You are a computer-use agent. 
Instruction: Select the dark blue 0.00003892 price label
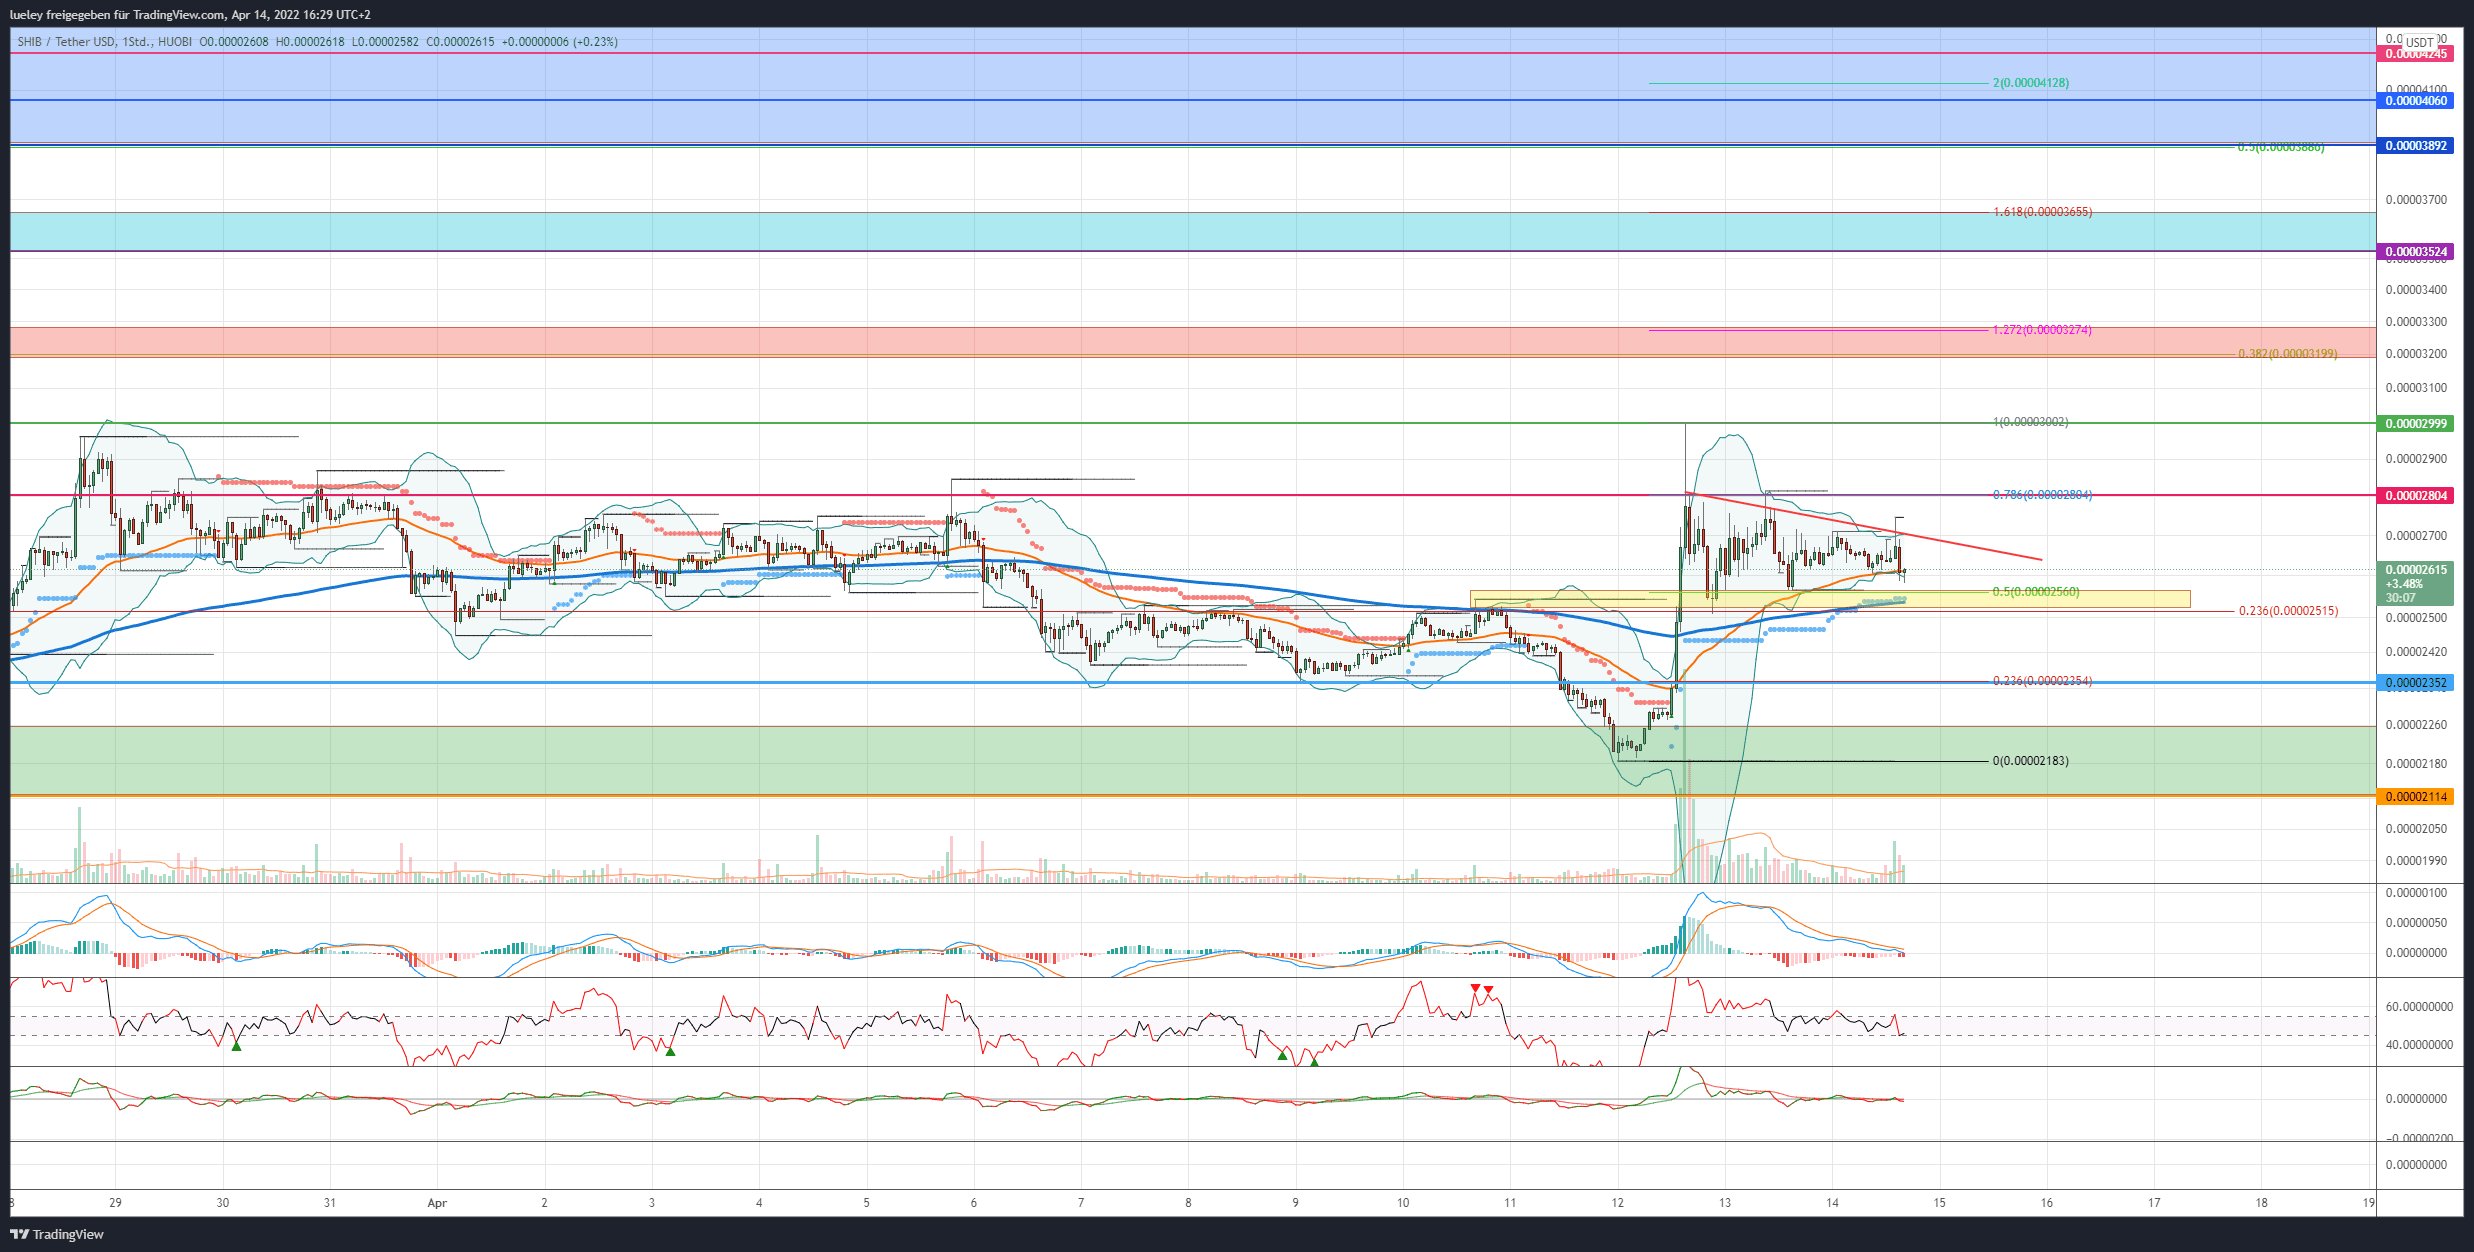[x=2415, y=146]
